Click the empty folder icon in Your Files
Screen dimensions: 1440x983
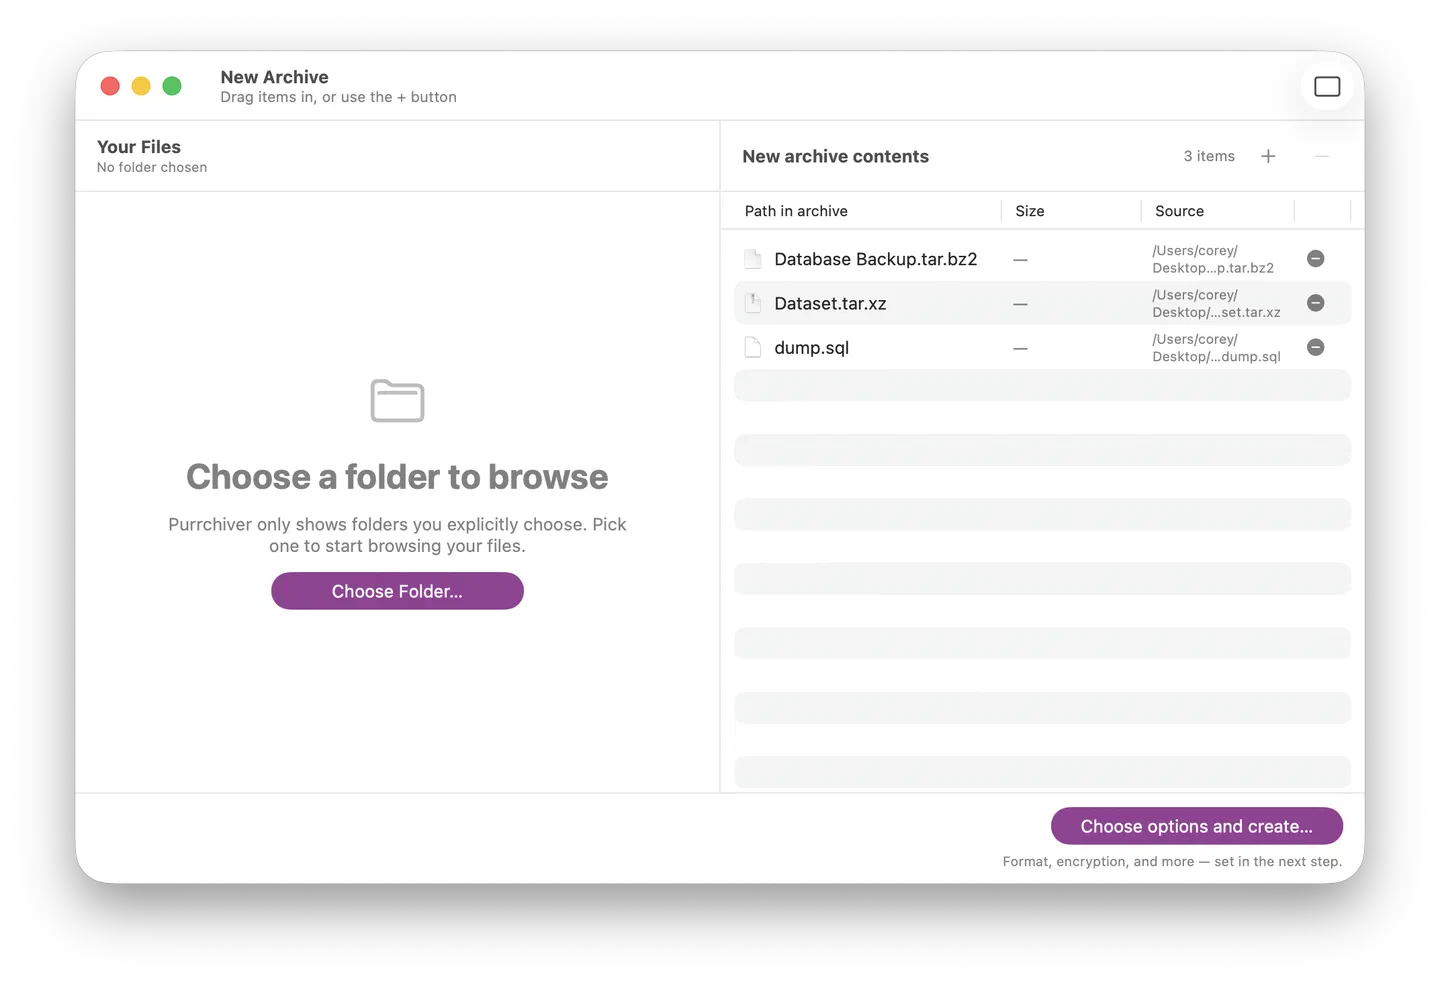pyautogui.click(x=397, y=401)
